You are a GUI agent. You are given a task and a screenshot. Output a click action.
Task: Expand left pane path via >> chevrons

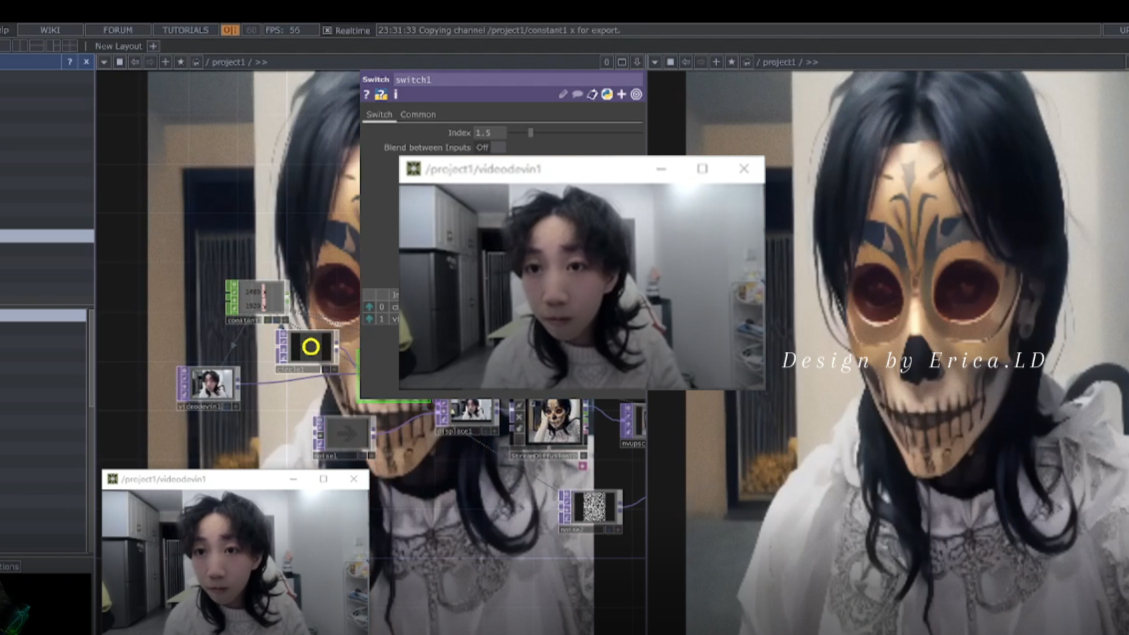click(x=261, y=62)
